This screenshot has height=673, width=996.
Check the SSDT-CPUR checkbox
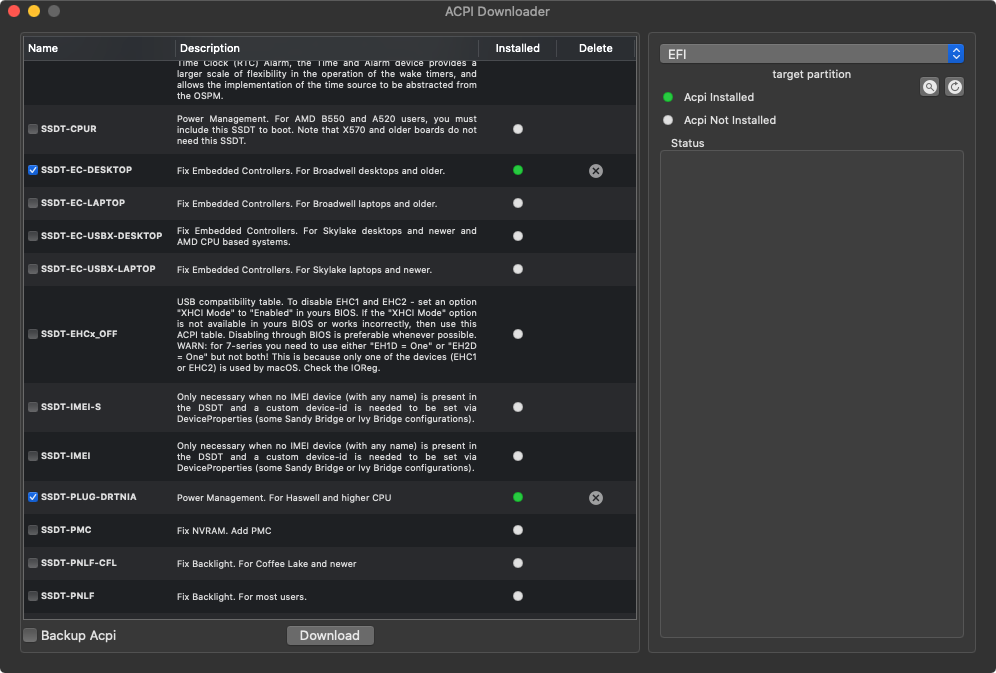pyautogui.click(x=33, y=129)
